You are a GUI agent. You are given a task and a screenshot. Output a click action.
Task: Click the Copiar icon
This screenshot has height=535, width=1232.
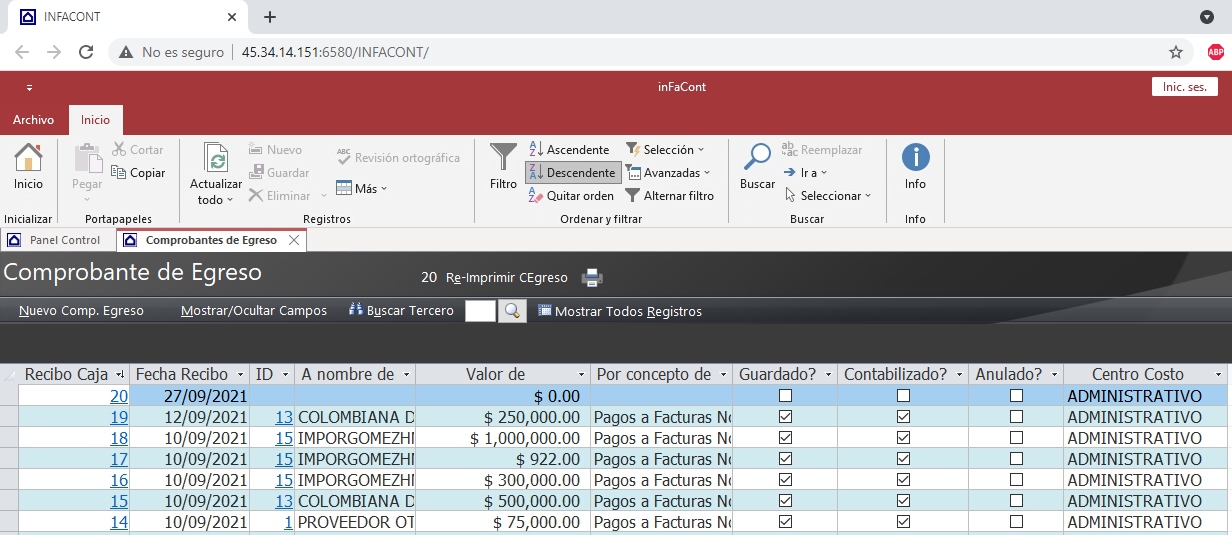[x=119, y=173]
